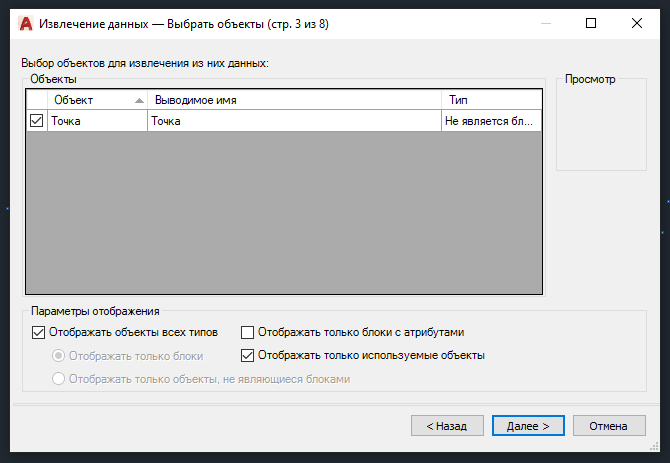Click the empty grey objects list area
The height and width of the screenshot is (463, 670).
(x=283, y=210)
